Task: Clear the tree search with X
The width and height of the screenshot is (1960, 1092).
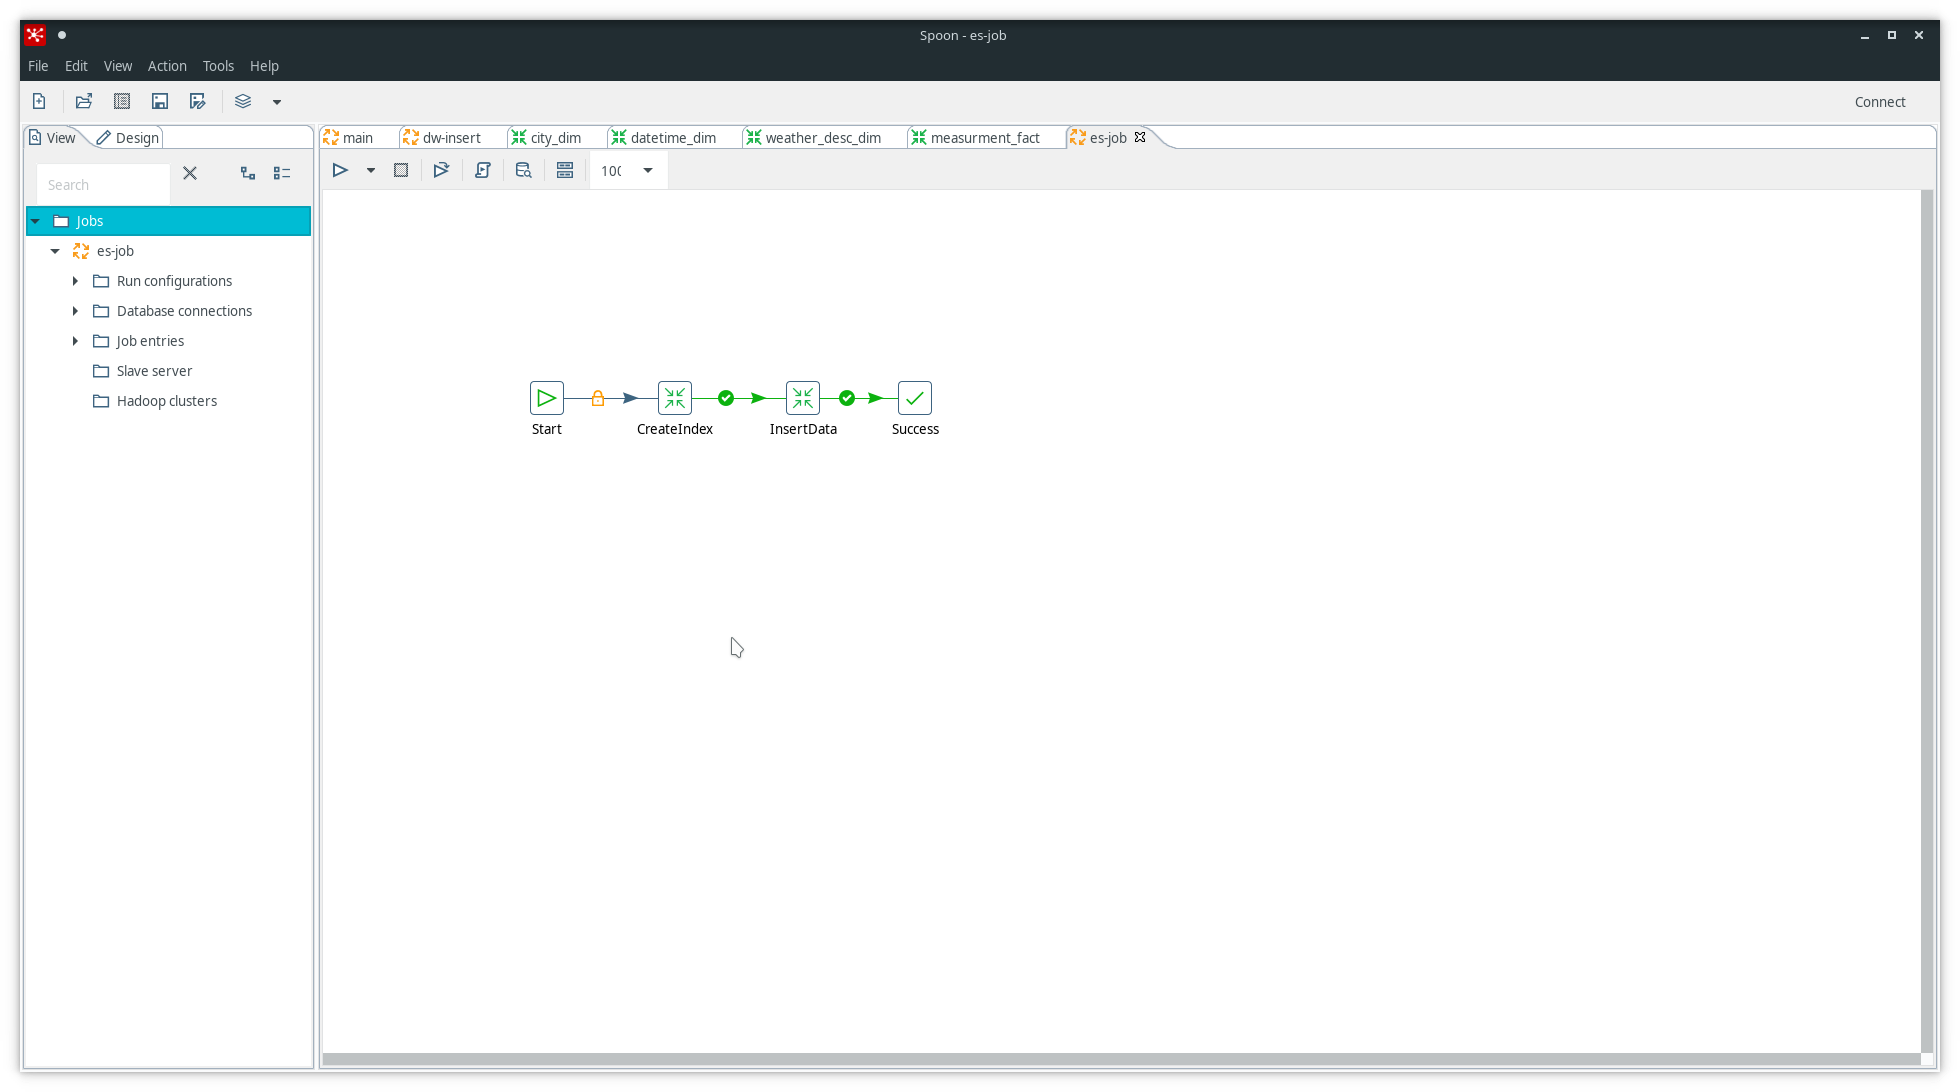Action: [190, 173]
